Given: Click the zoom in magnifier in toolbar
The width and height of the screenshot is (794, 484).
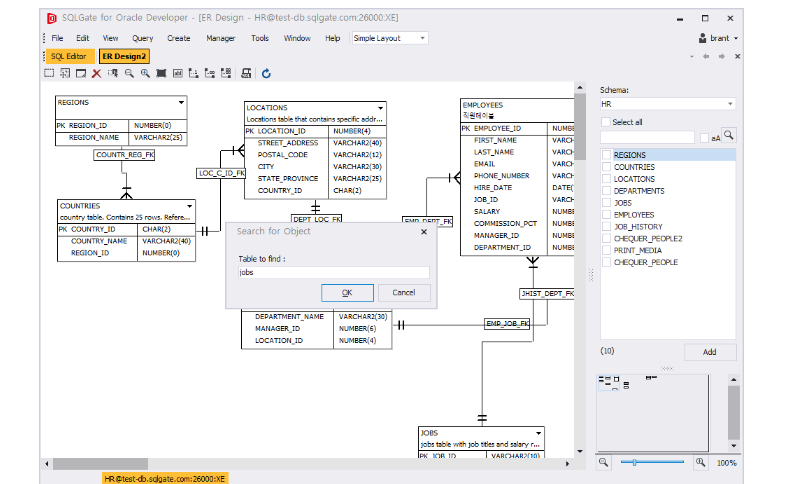Looking at the screenshot, I should tap(145, 73).
